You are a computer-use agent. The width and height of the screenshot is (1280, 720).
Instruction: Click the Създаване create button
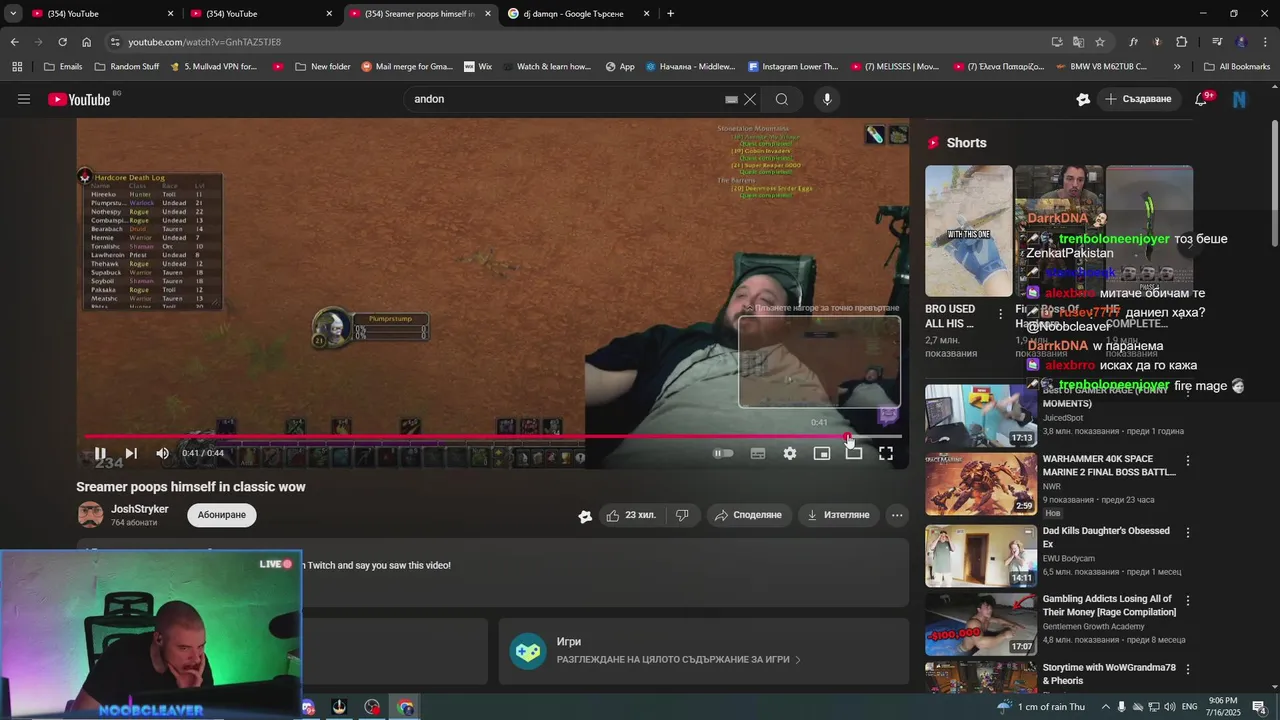[x=1138, y=99]
